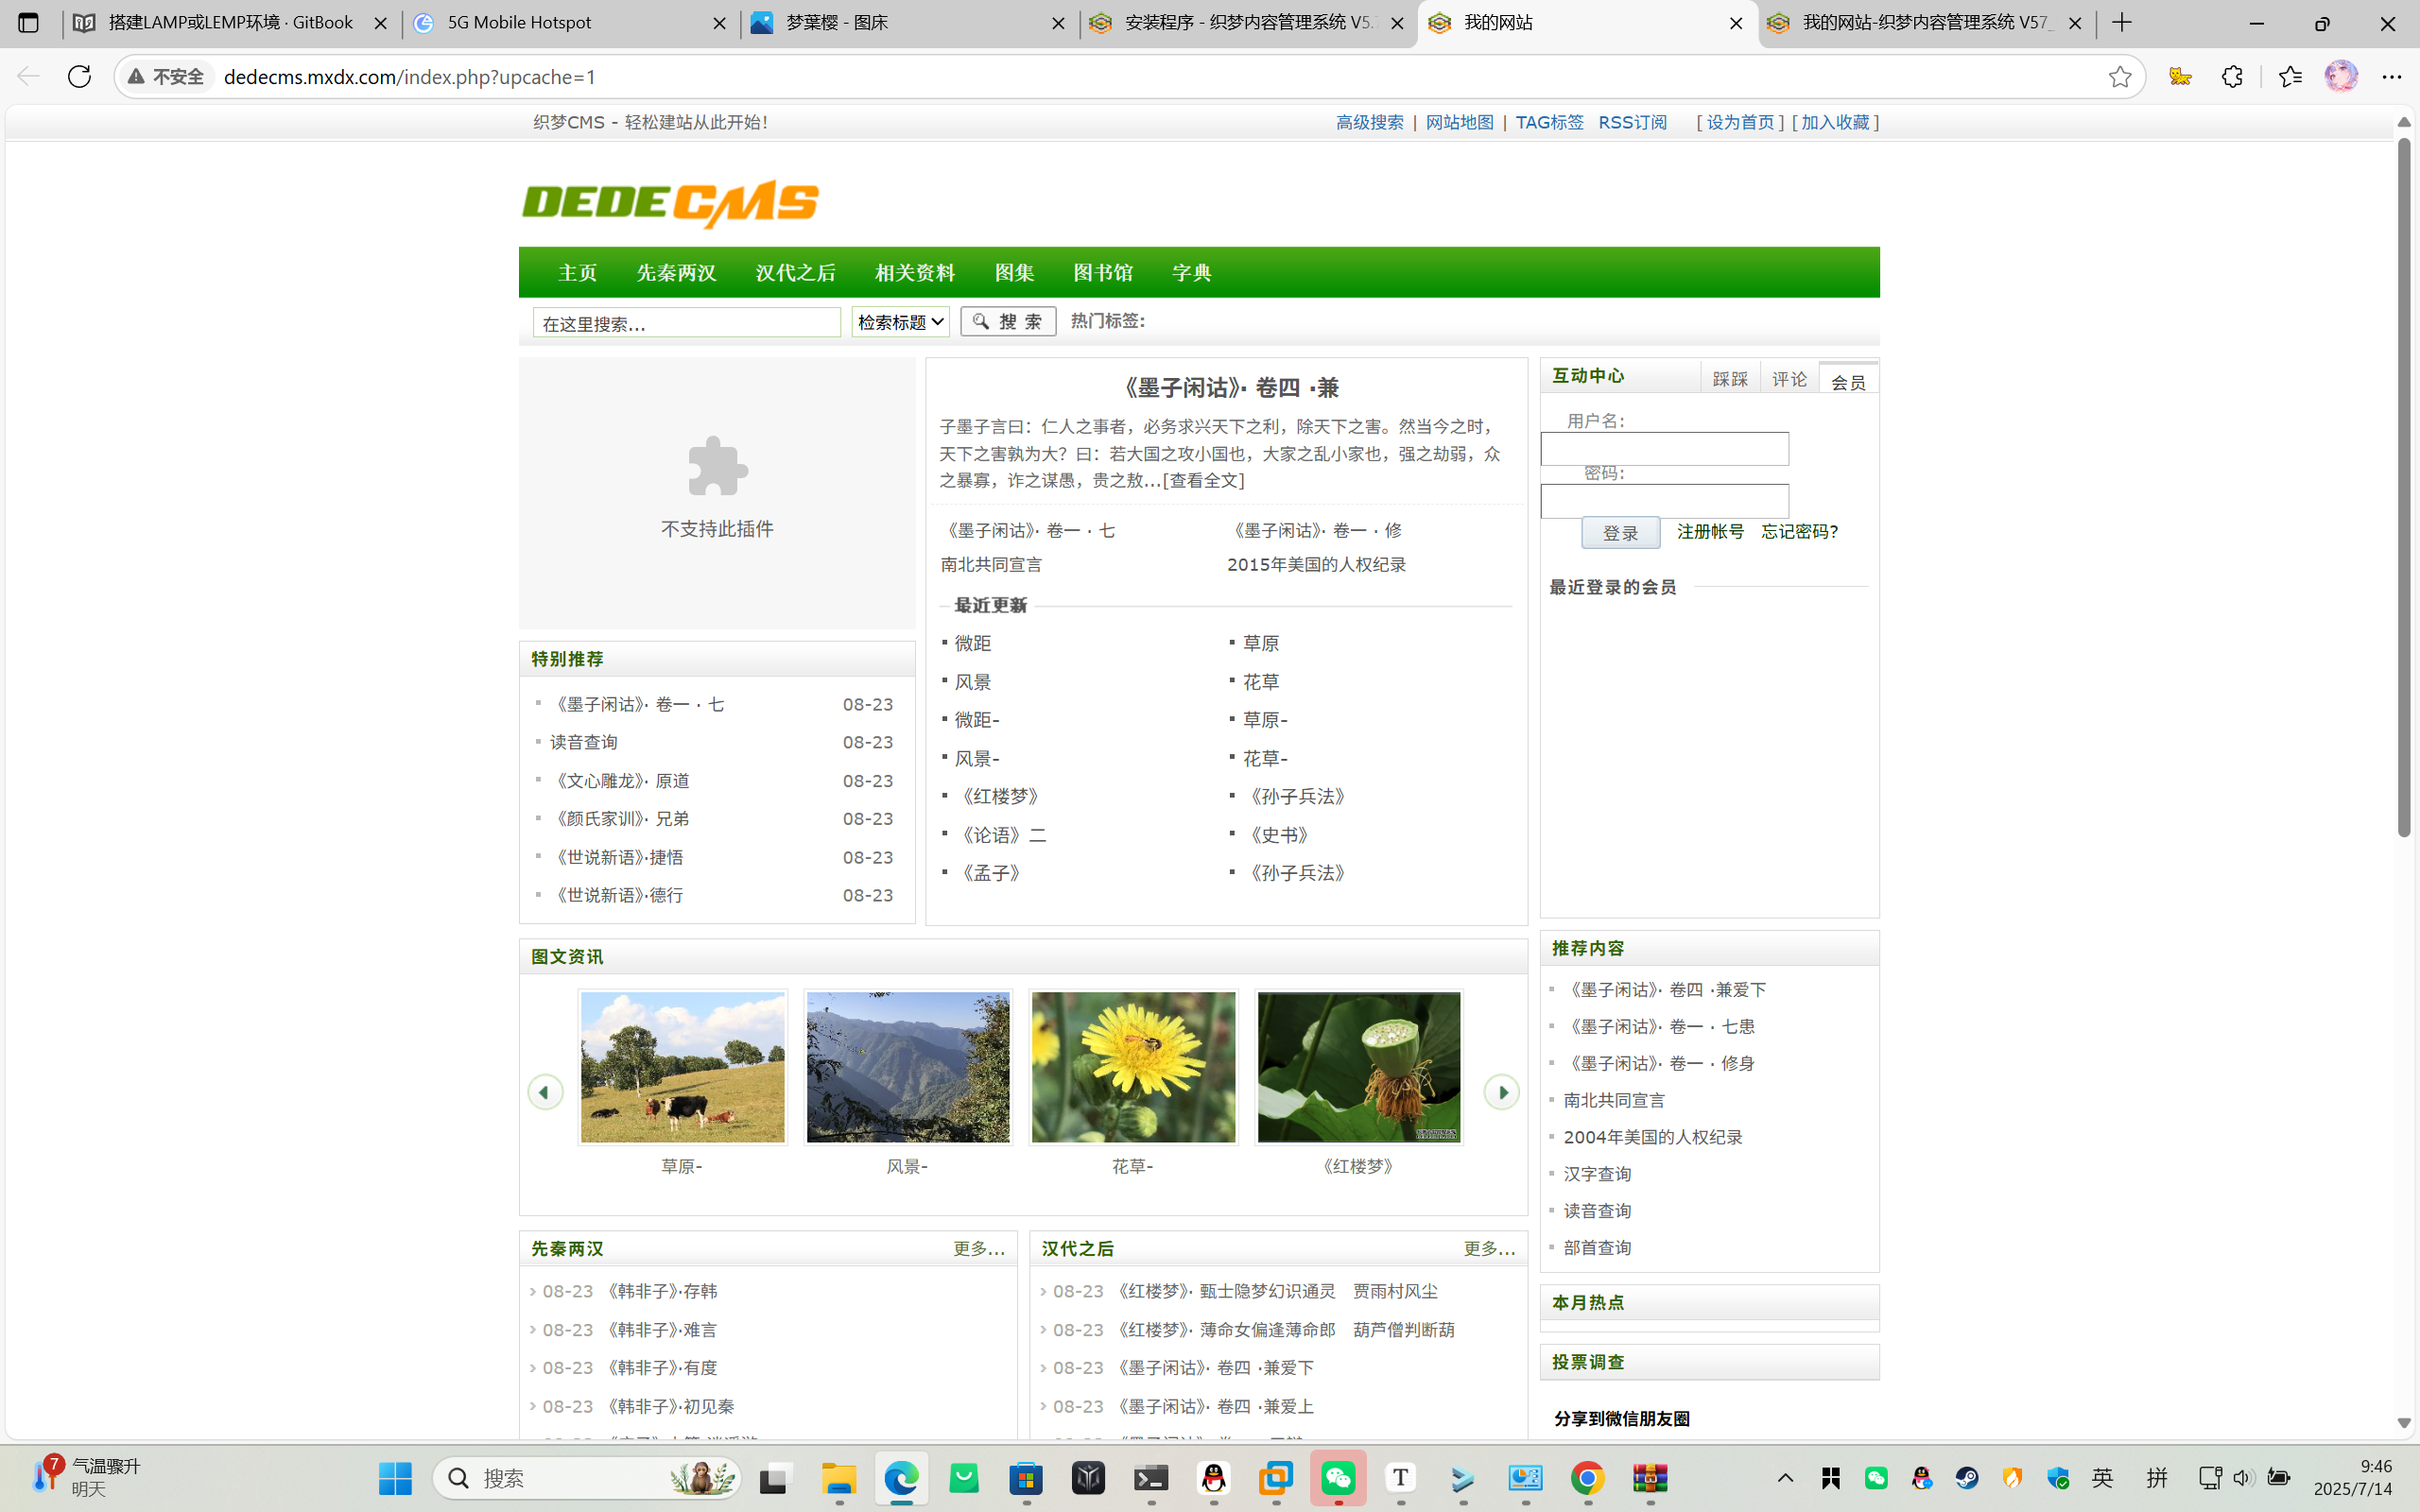Image resolution: width=2420 pixels, height=1512 pixels.
Task: Open Google Chrome from taskbar
Action: (1588, 1478)
